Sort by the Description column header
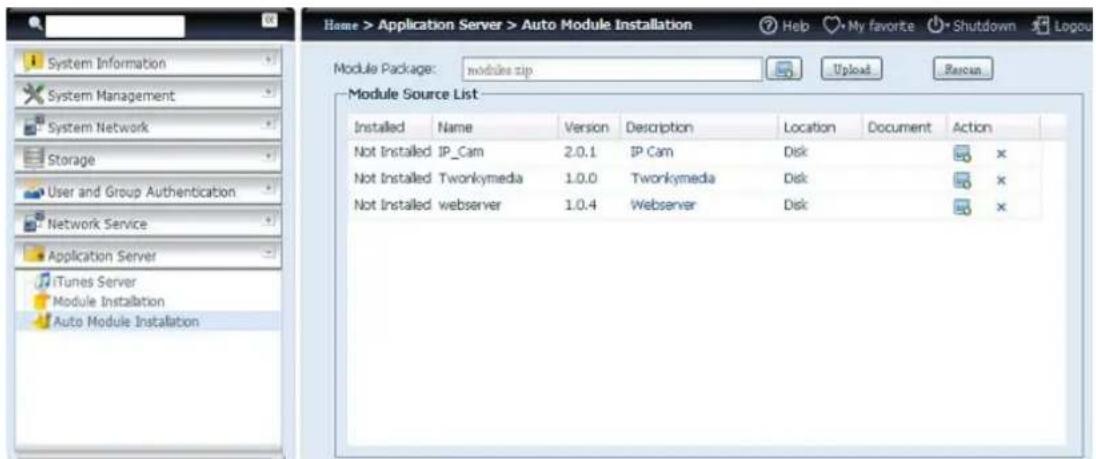Screen dimensions: 1096x459 tap(659, 128)
